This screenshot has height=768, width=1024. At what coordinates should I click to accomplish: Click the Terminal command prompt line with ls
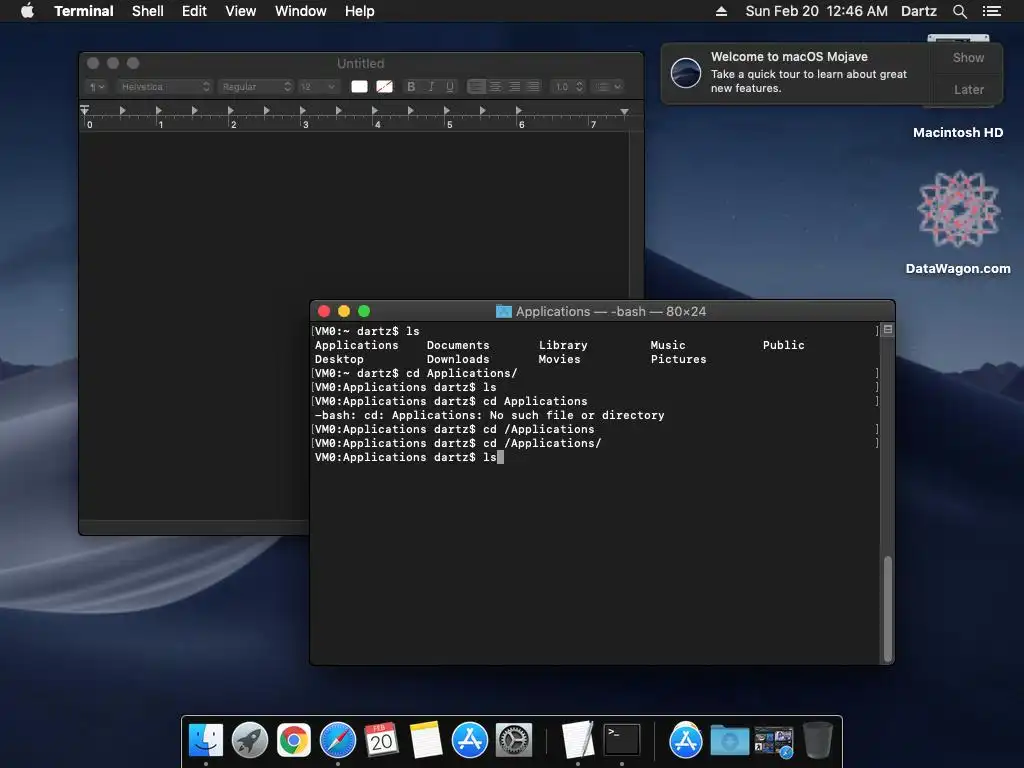[x=409, y=458]
